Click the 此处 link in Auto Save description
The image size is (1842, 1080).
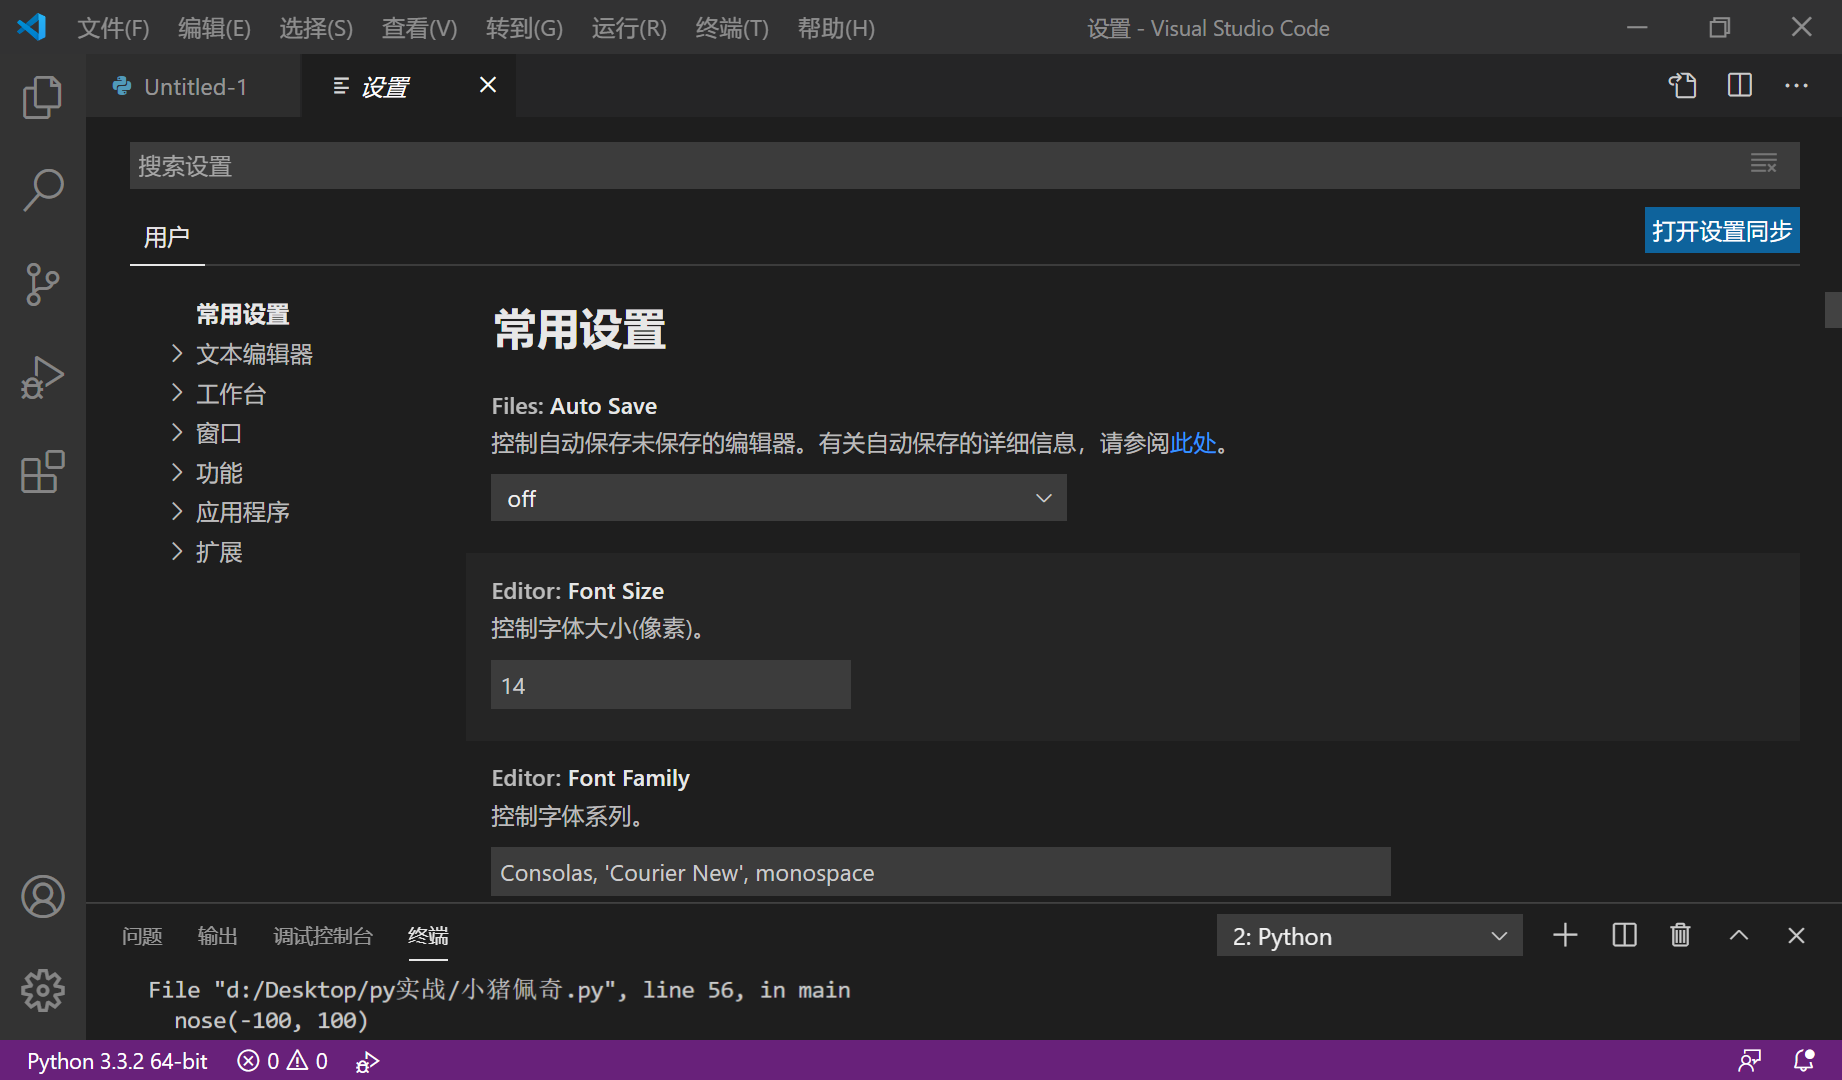1192,443
